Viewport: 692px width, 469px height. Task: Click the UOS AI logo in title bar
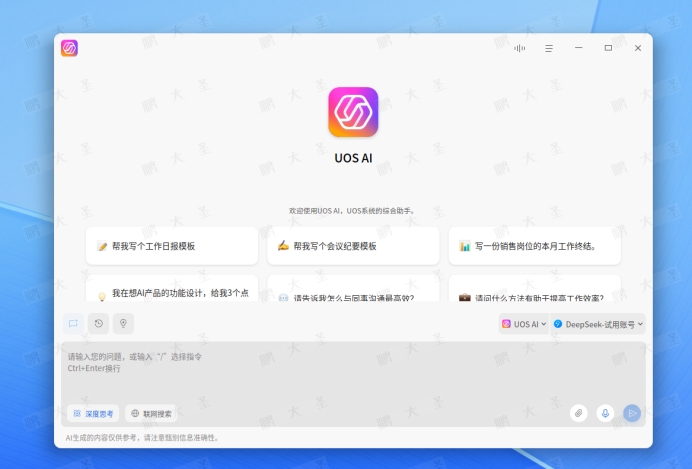click(69, 48)
